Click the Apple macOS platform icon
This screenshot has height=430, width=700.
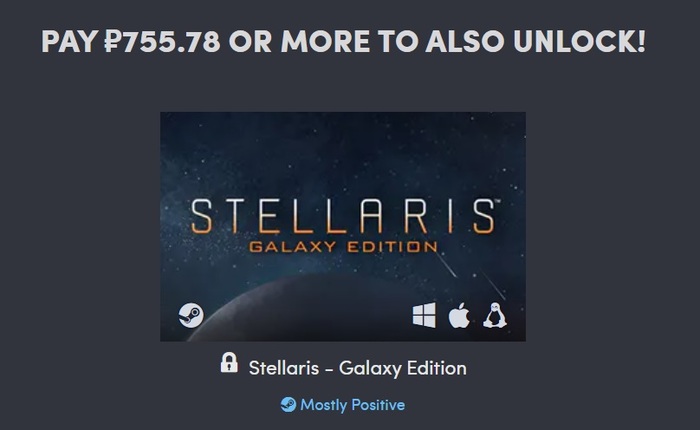tap(459, 316)
